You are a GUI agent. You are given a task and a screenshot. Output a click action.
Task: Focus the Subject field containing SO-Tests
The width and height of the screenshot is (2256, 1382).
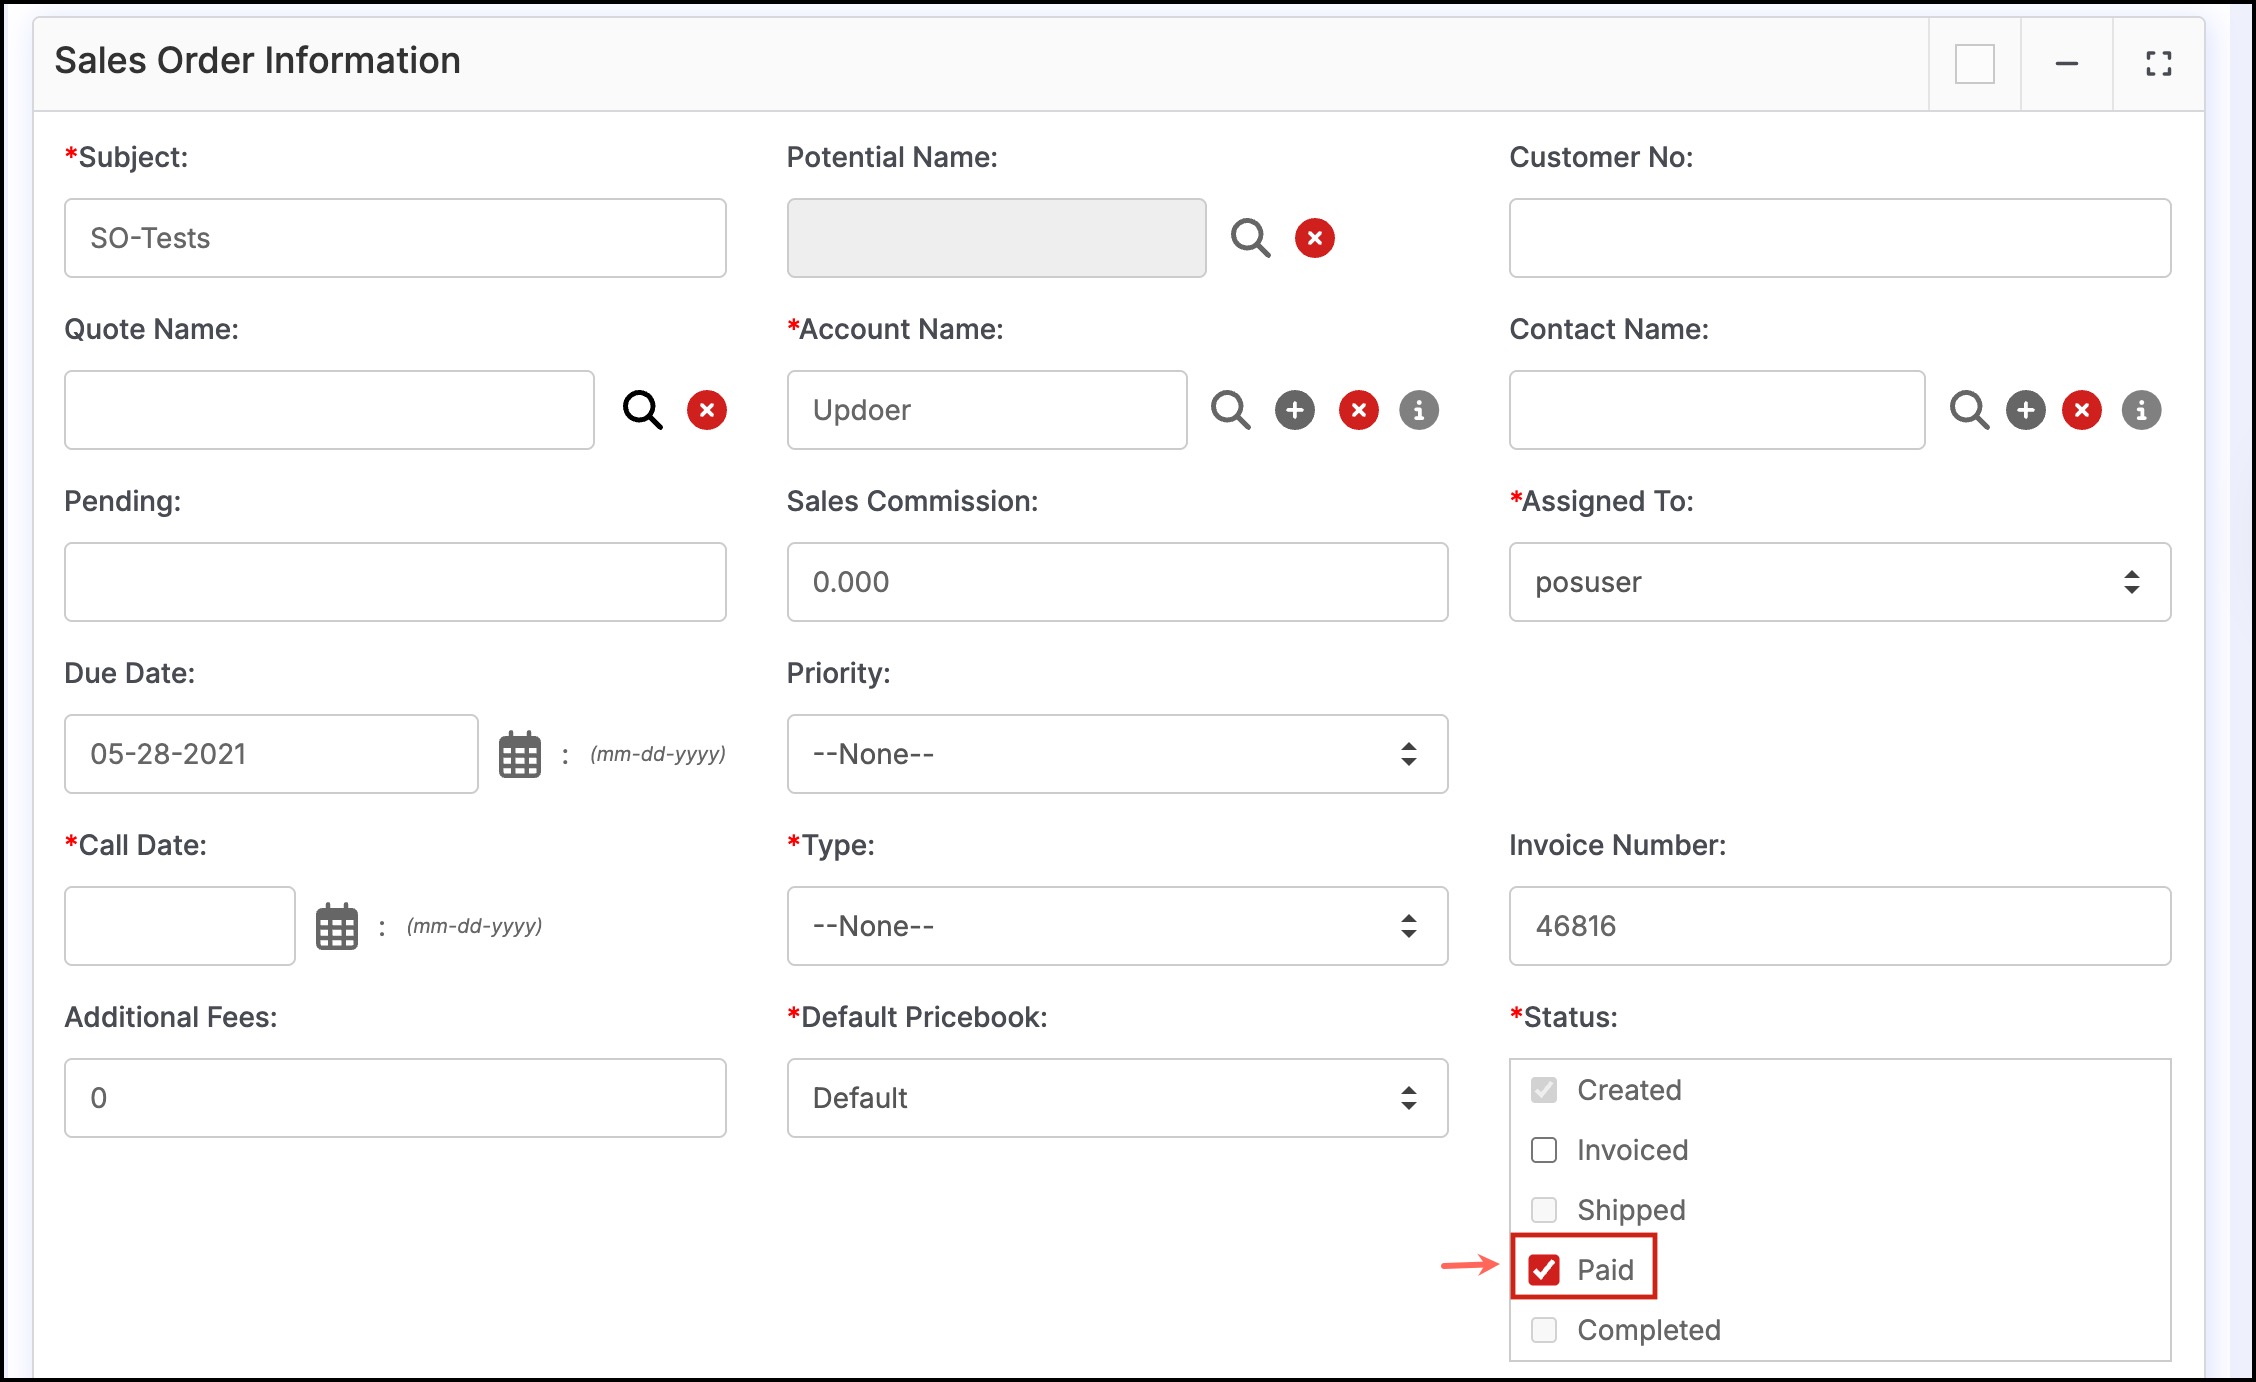394,238
